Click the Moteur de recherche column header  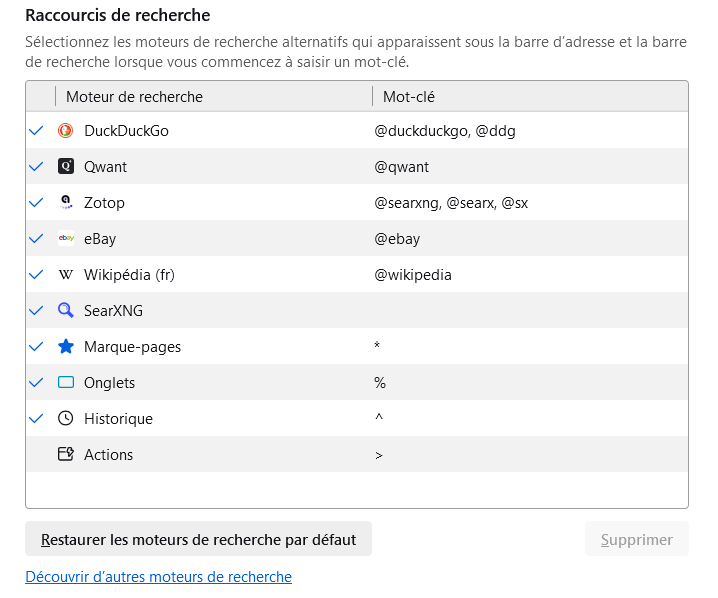click(x=134, y=97)
